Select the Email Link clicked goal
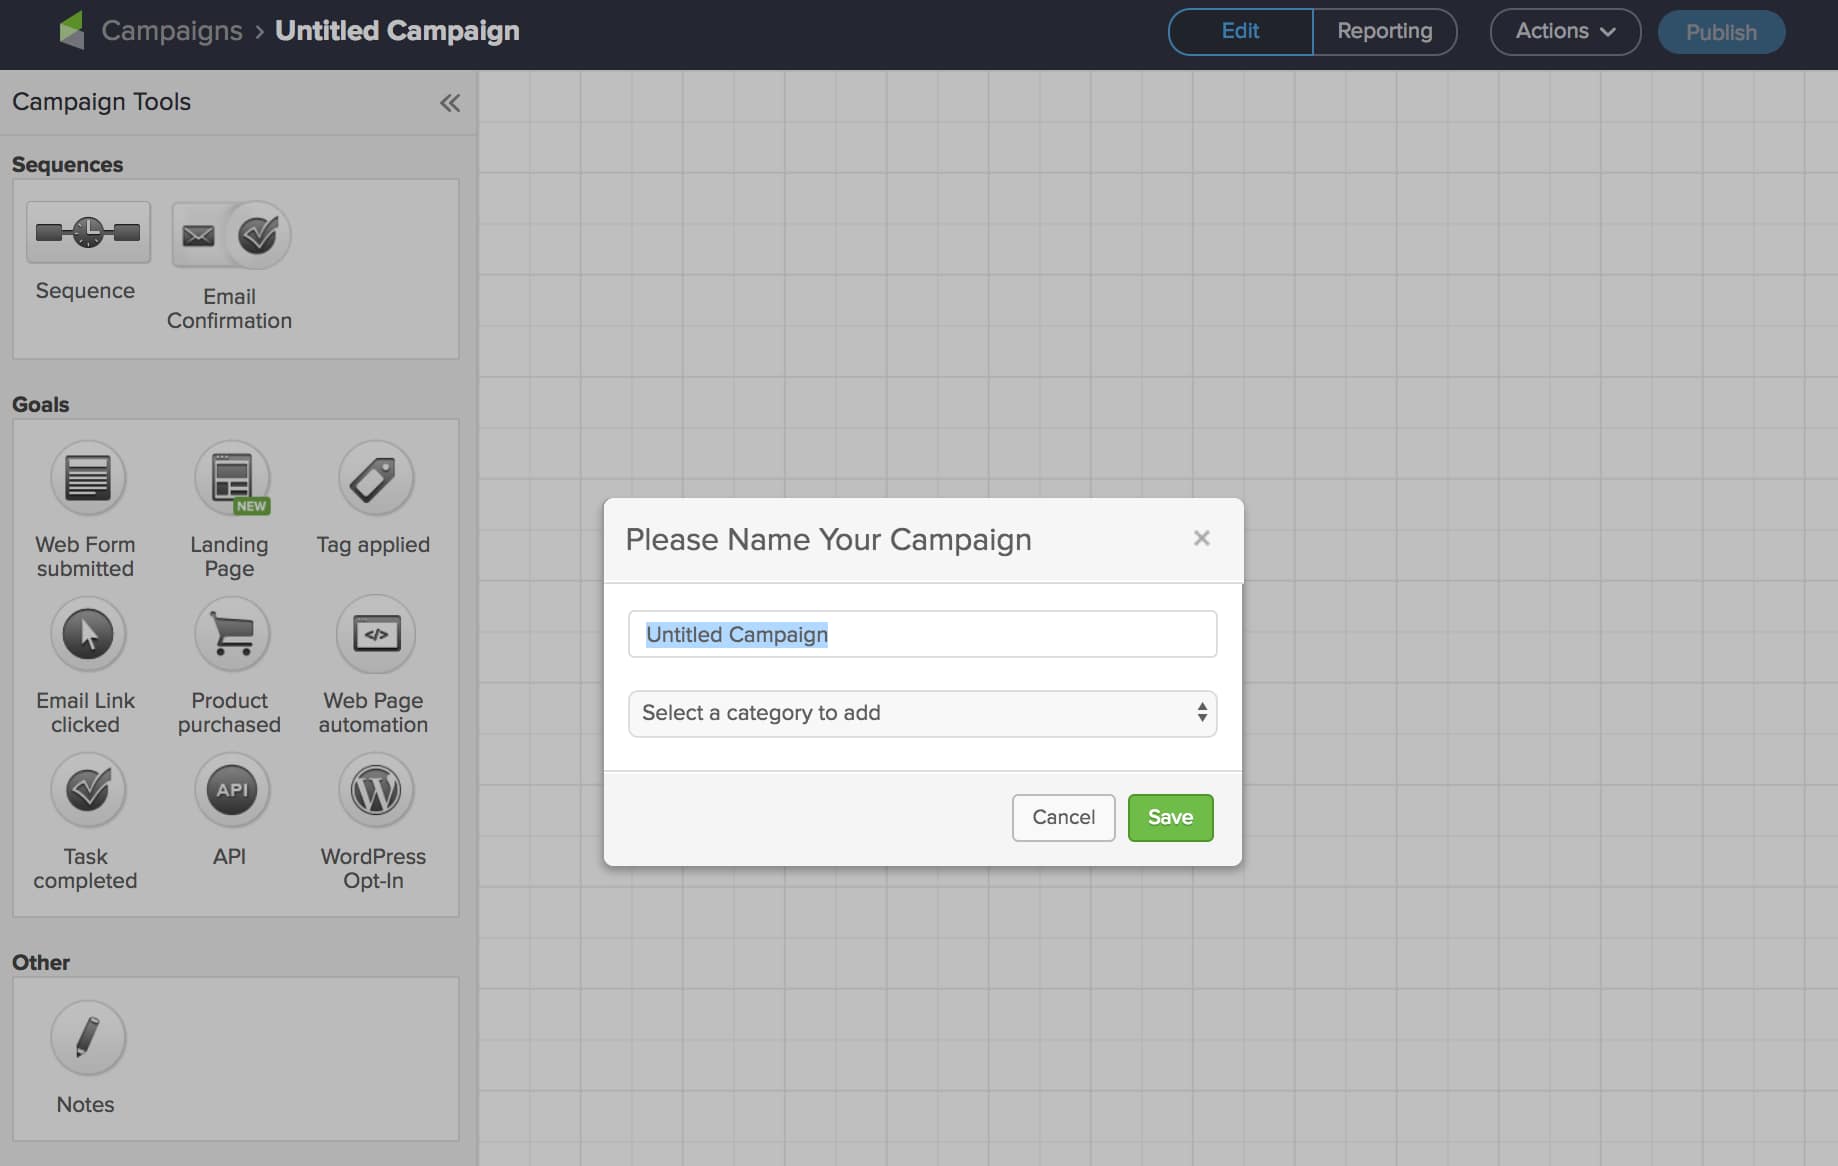Screen dimensions: 1838x1166 pos(87,634)
